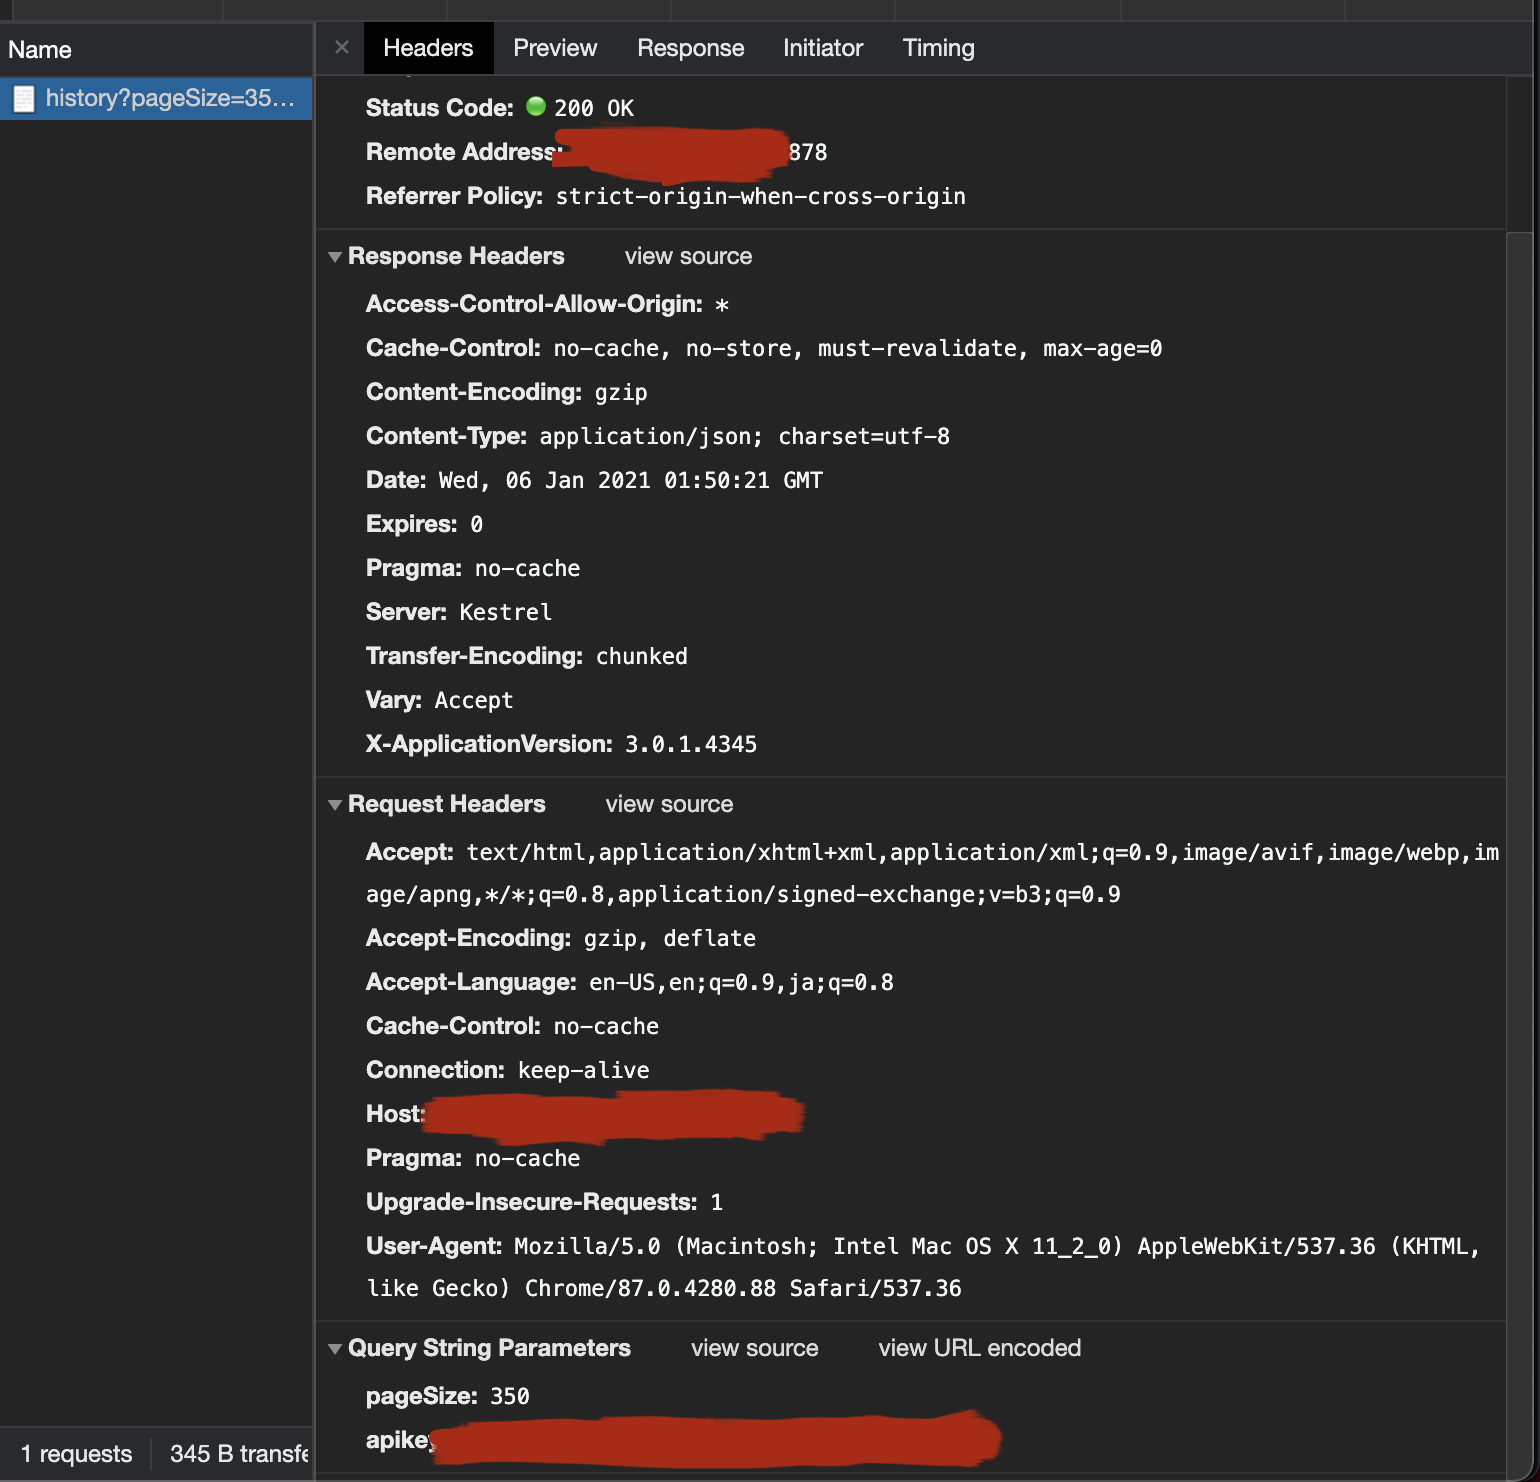Viewport: 1540px width, 1482px height.
Task: Switch to the Preview tab
Action: (x=555, y=47)
